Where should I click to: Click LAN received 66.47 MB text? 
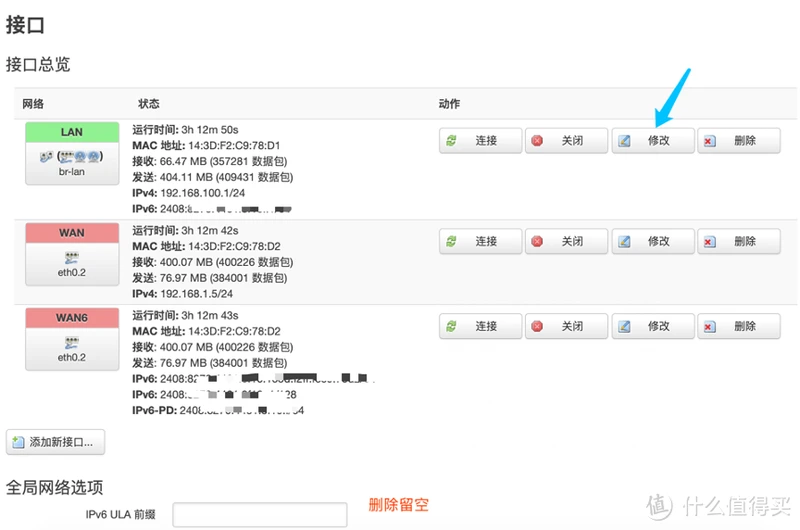[x=209, y=162]
